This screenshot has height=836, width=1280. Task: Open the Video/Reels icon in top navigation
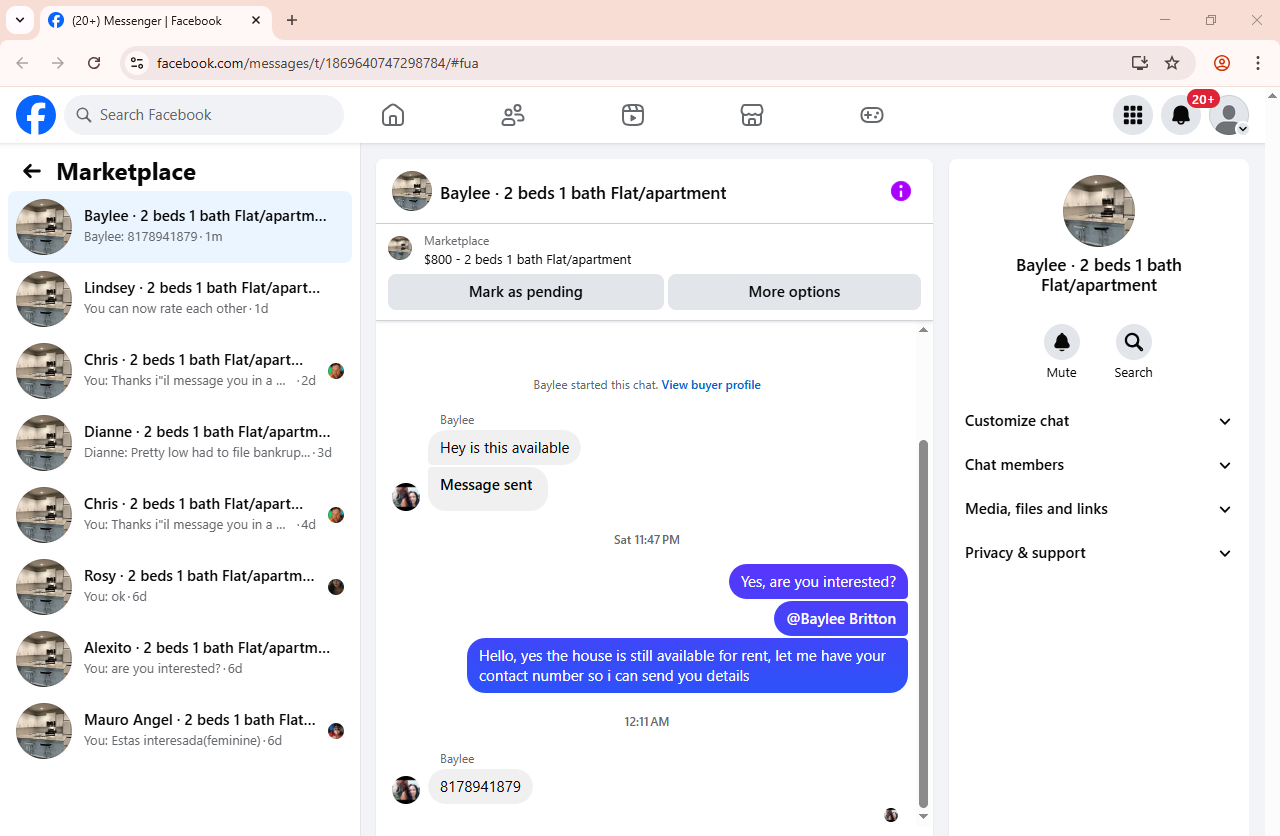[632, 115]
